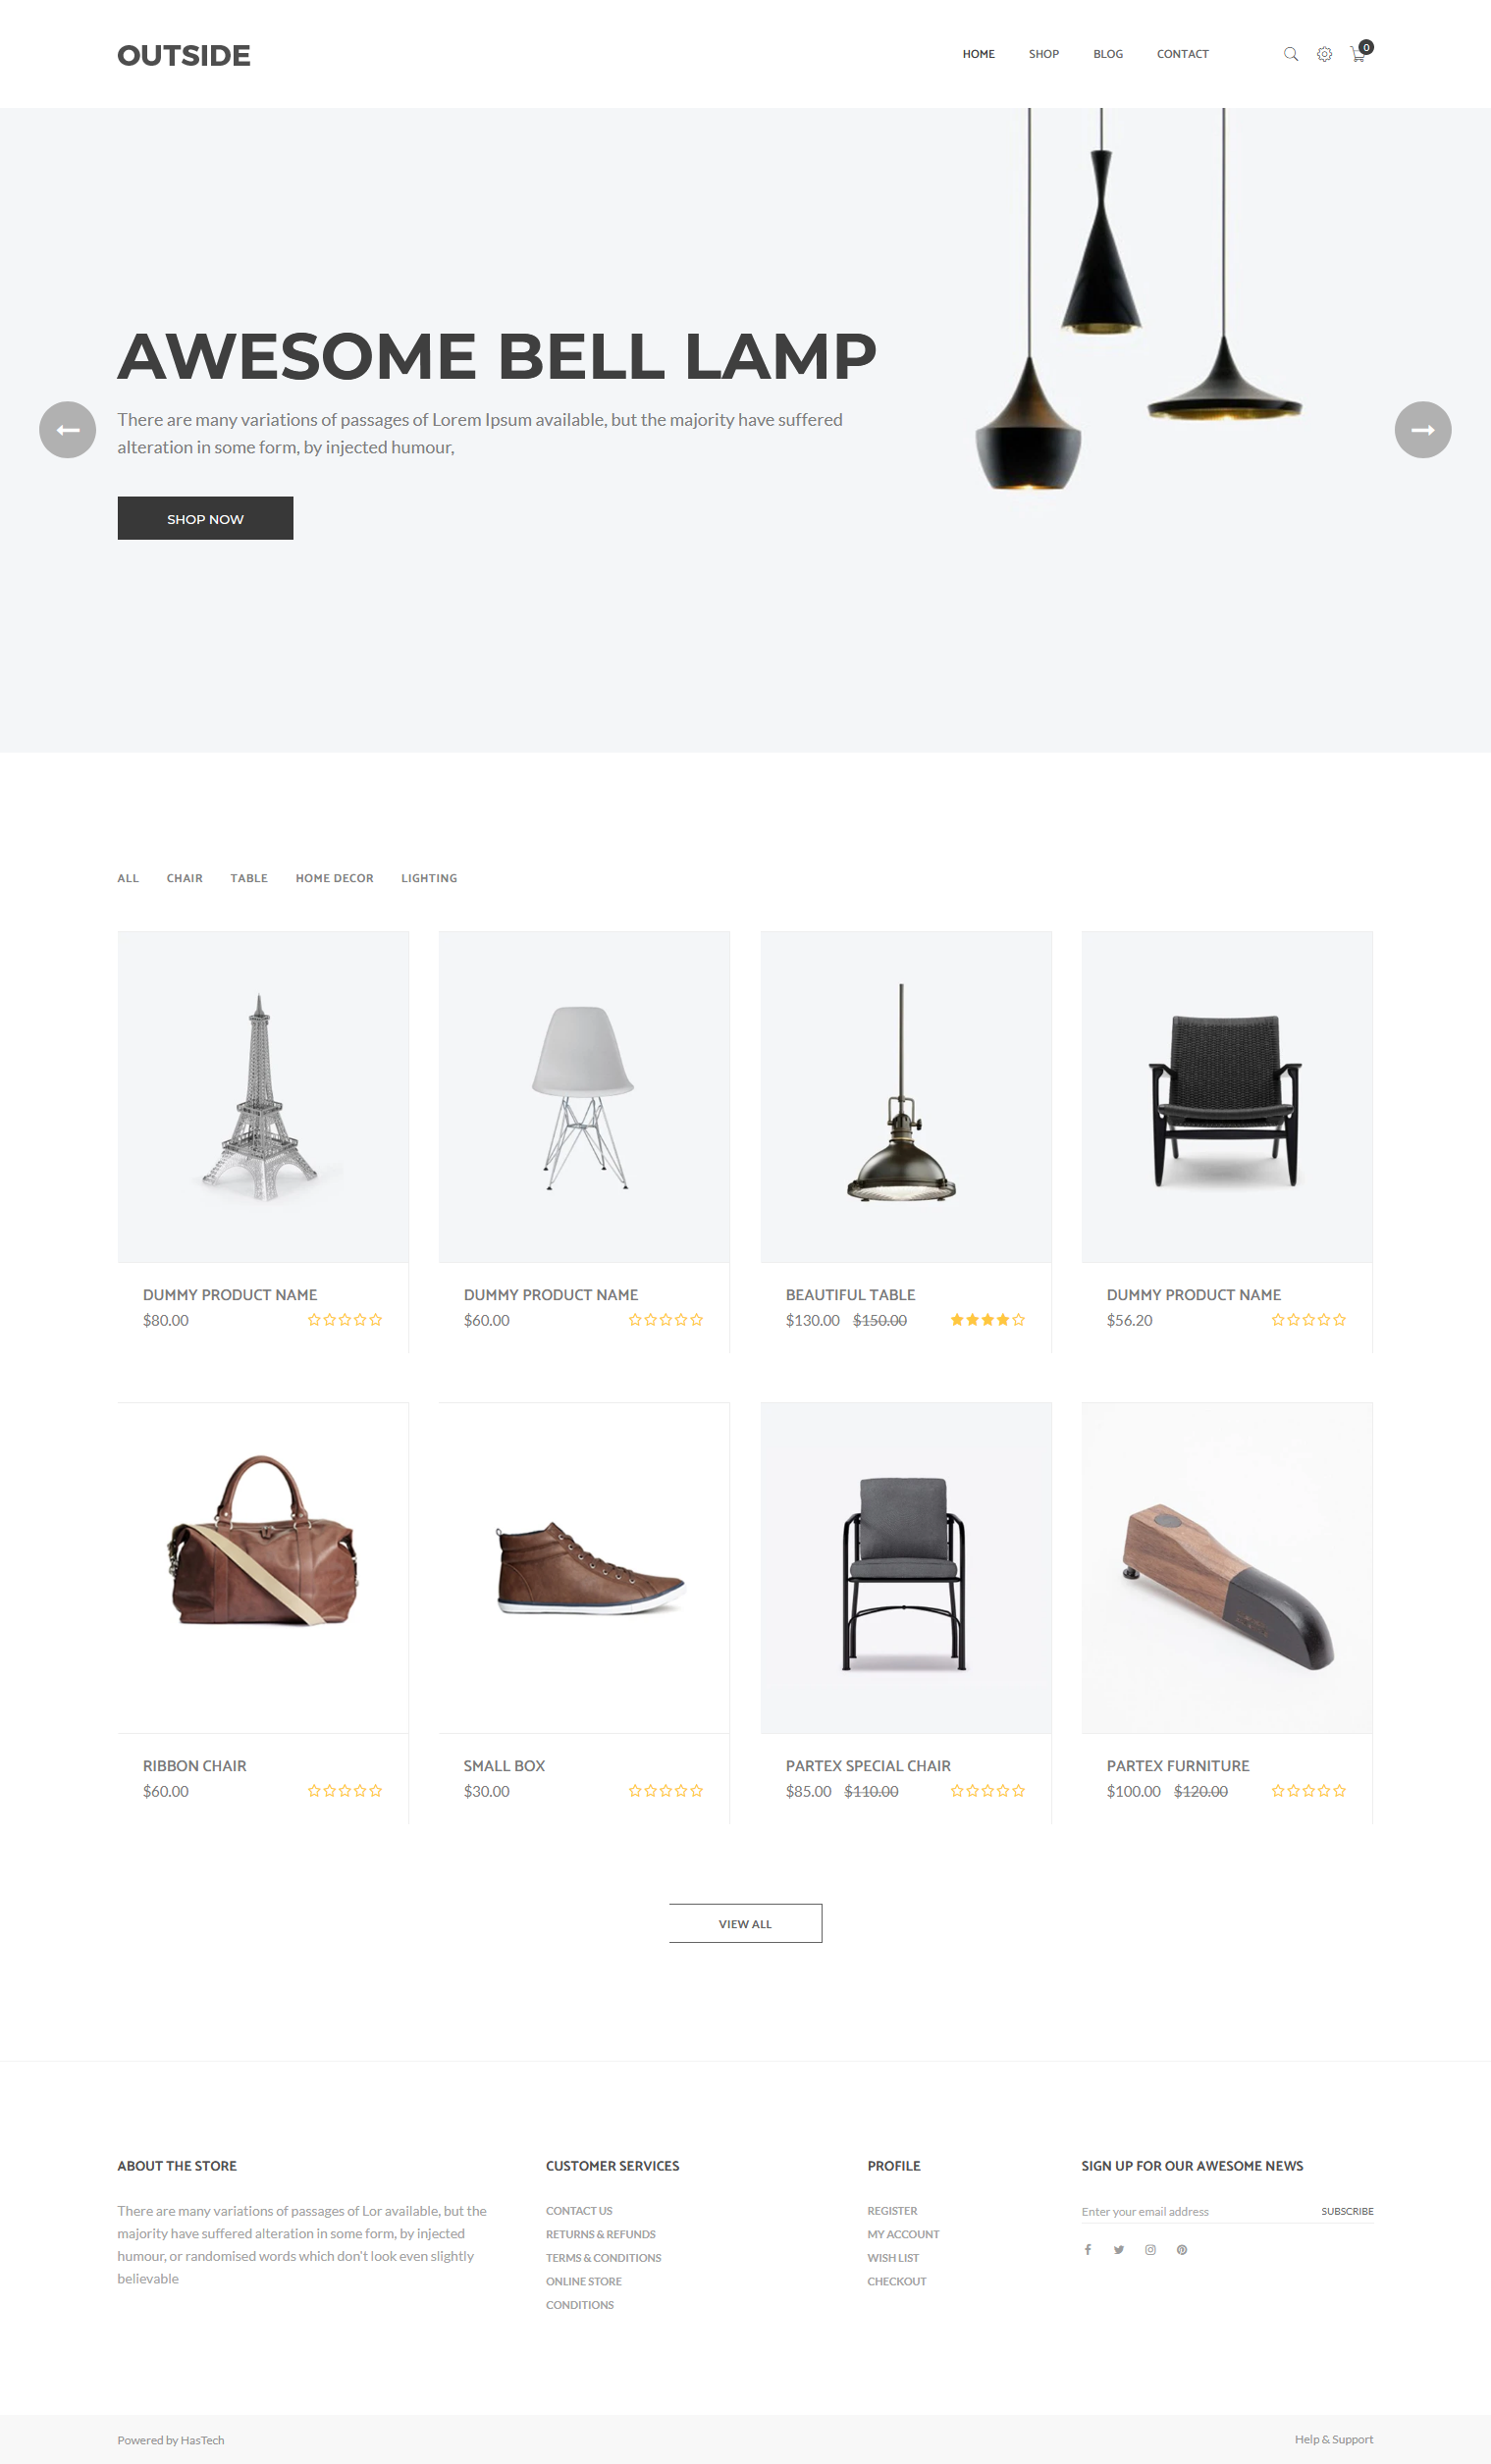This screenshot has height=2464, width=1491.
Task: Open the search magnifier icon in header
Action: 1291,54
